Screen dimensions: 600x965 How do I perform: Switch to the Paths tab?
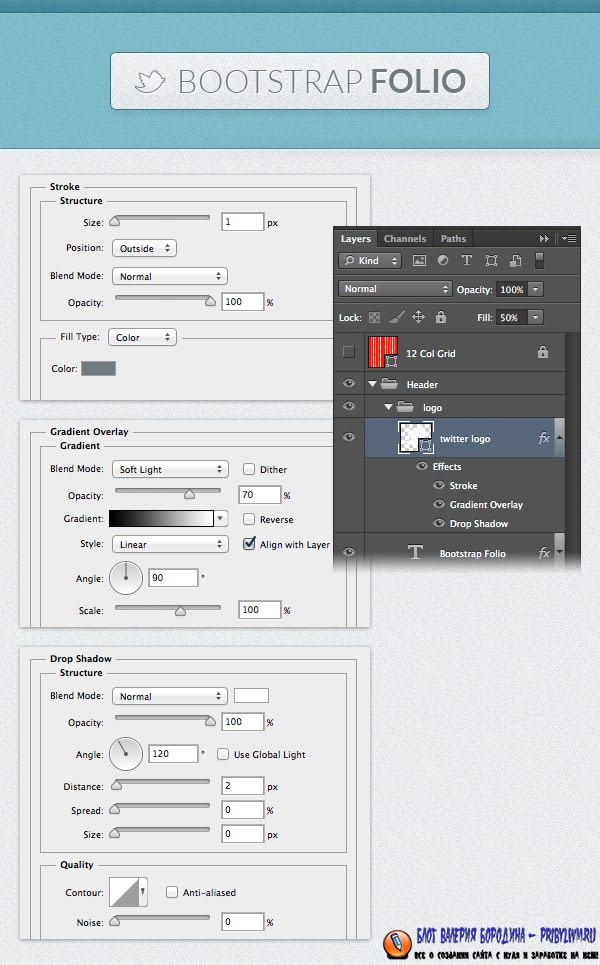(x=453, y=238)
